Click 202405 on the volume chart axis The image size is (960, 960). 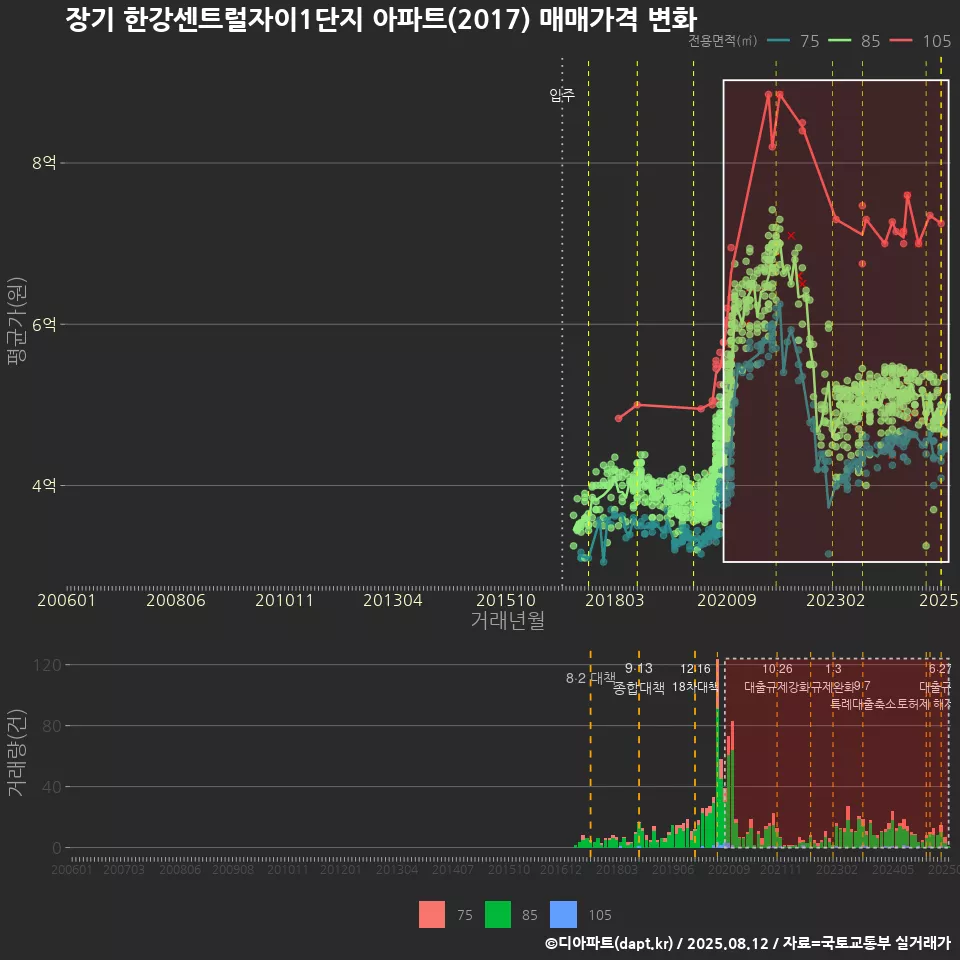893,869
